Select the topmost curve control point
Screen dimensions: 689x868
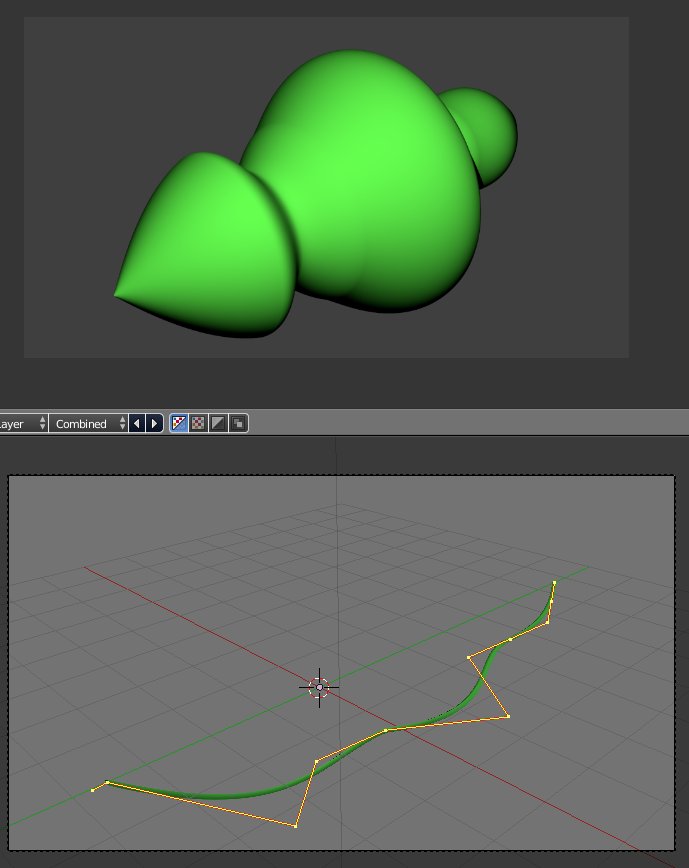[554, 582]
